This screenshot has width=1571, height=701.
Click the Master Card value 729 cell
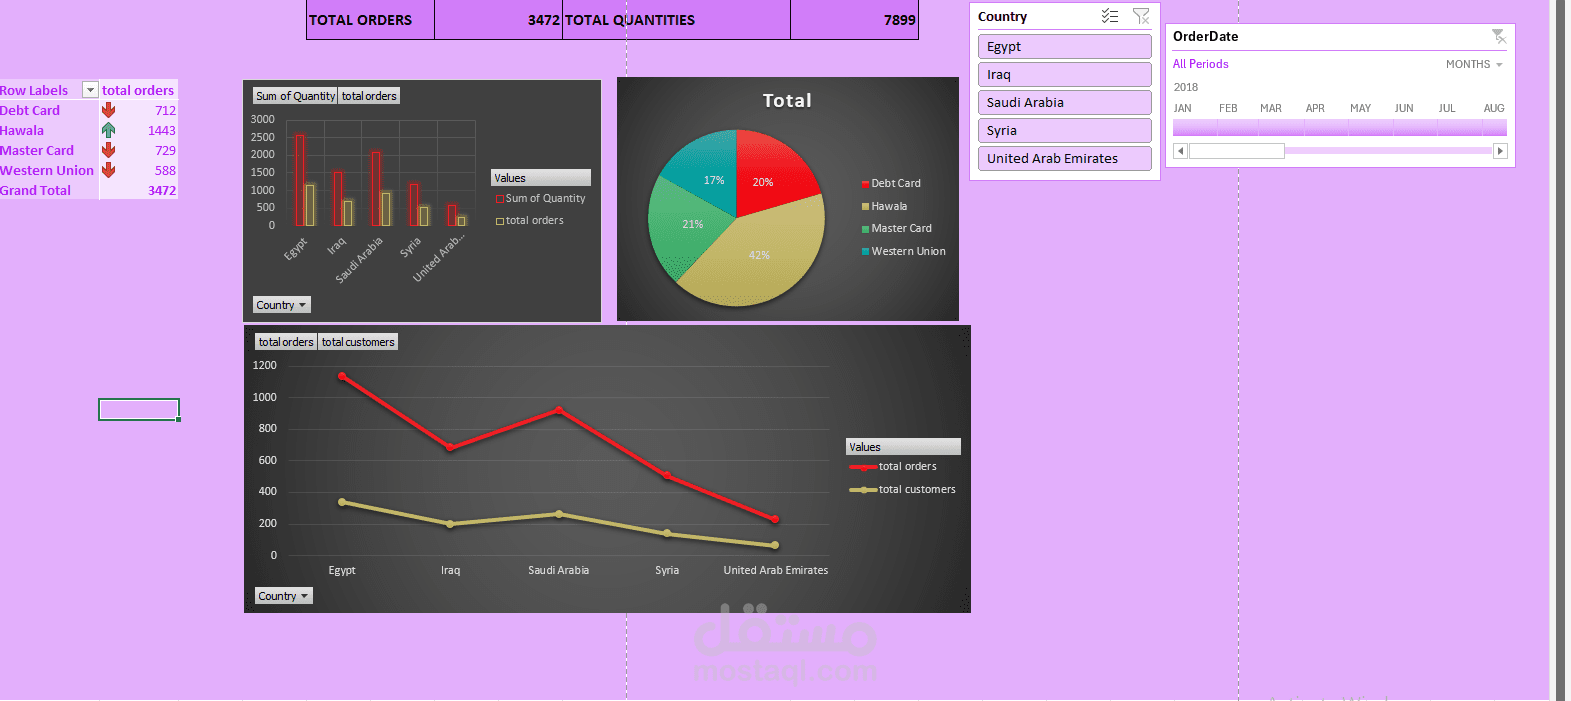coord(138,150)
